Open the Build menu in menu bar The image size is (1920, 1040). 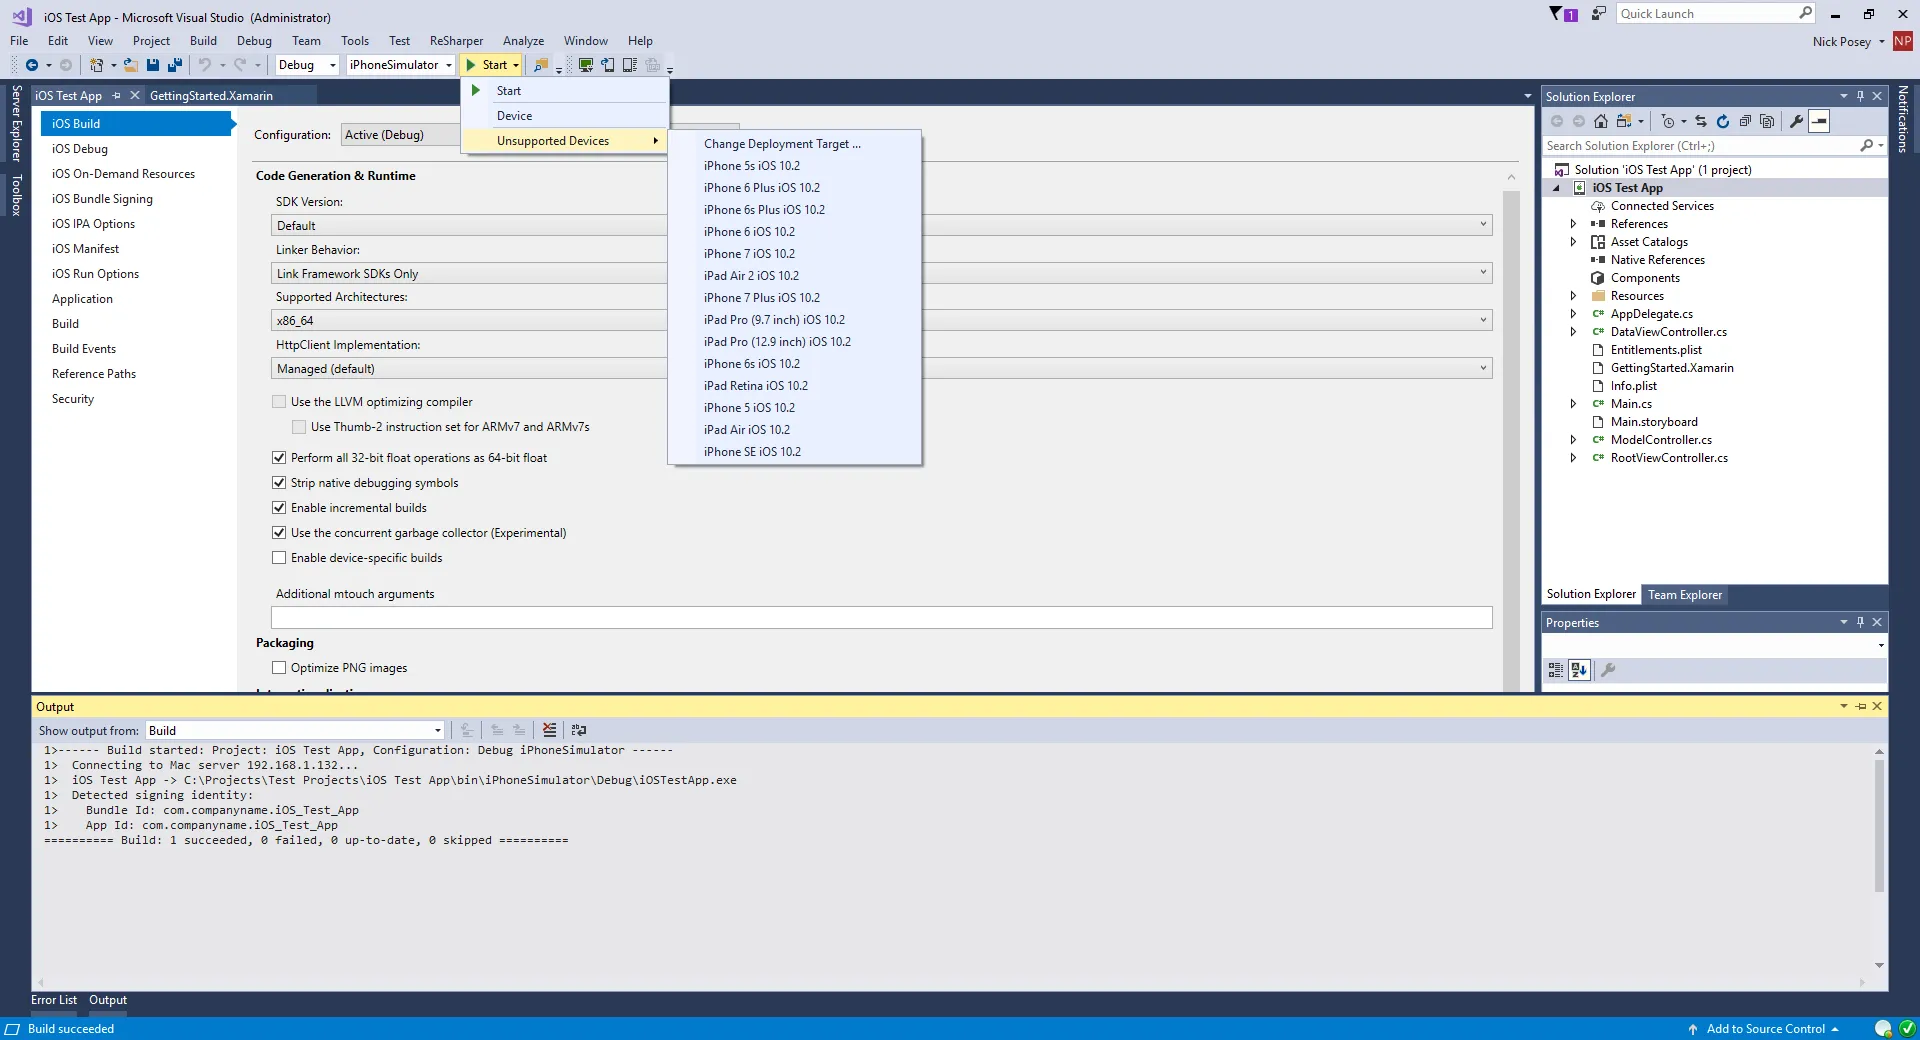pos(203,41)
